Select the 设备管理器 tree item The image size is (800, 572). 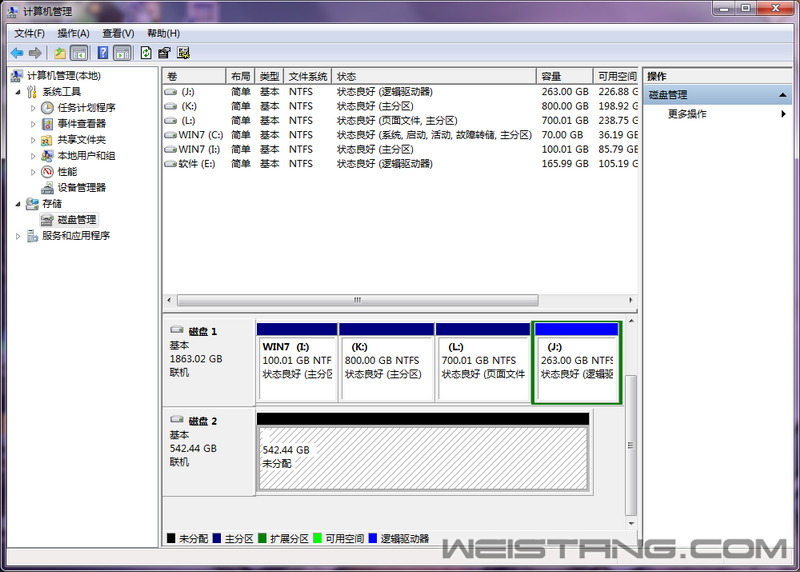click(x=82, y=187)
